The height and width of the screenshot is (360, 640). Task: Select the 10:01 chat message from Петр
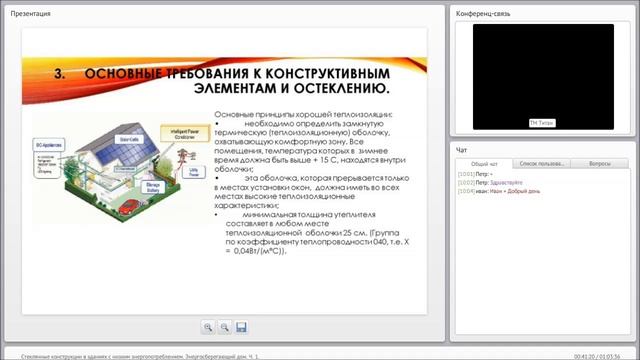[x=475, y=174]
